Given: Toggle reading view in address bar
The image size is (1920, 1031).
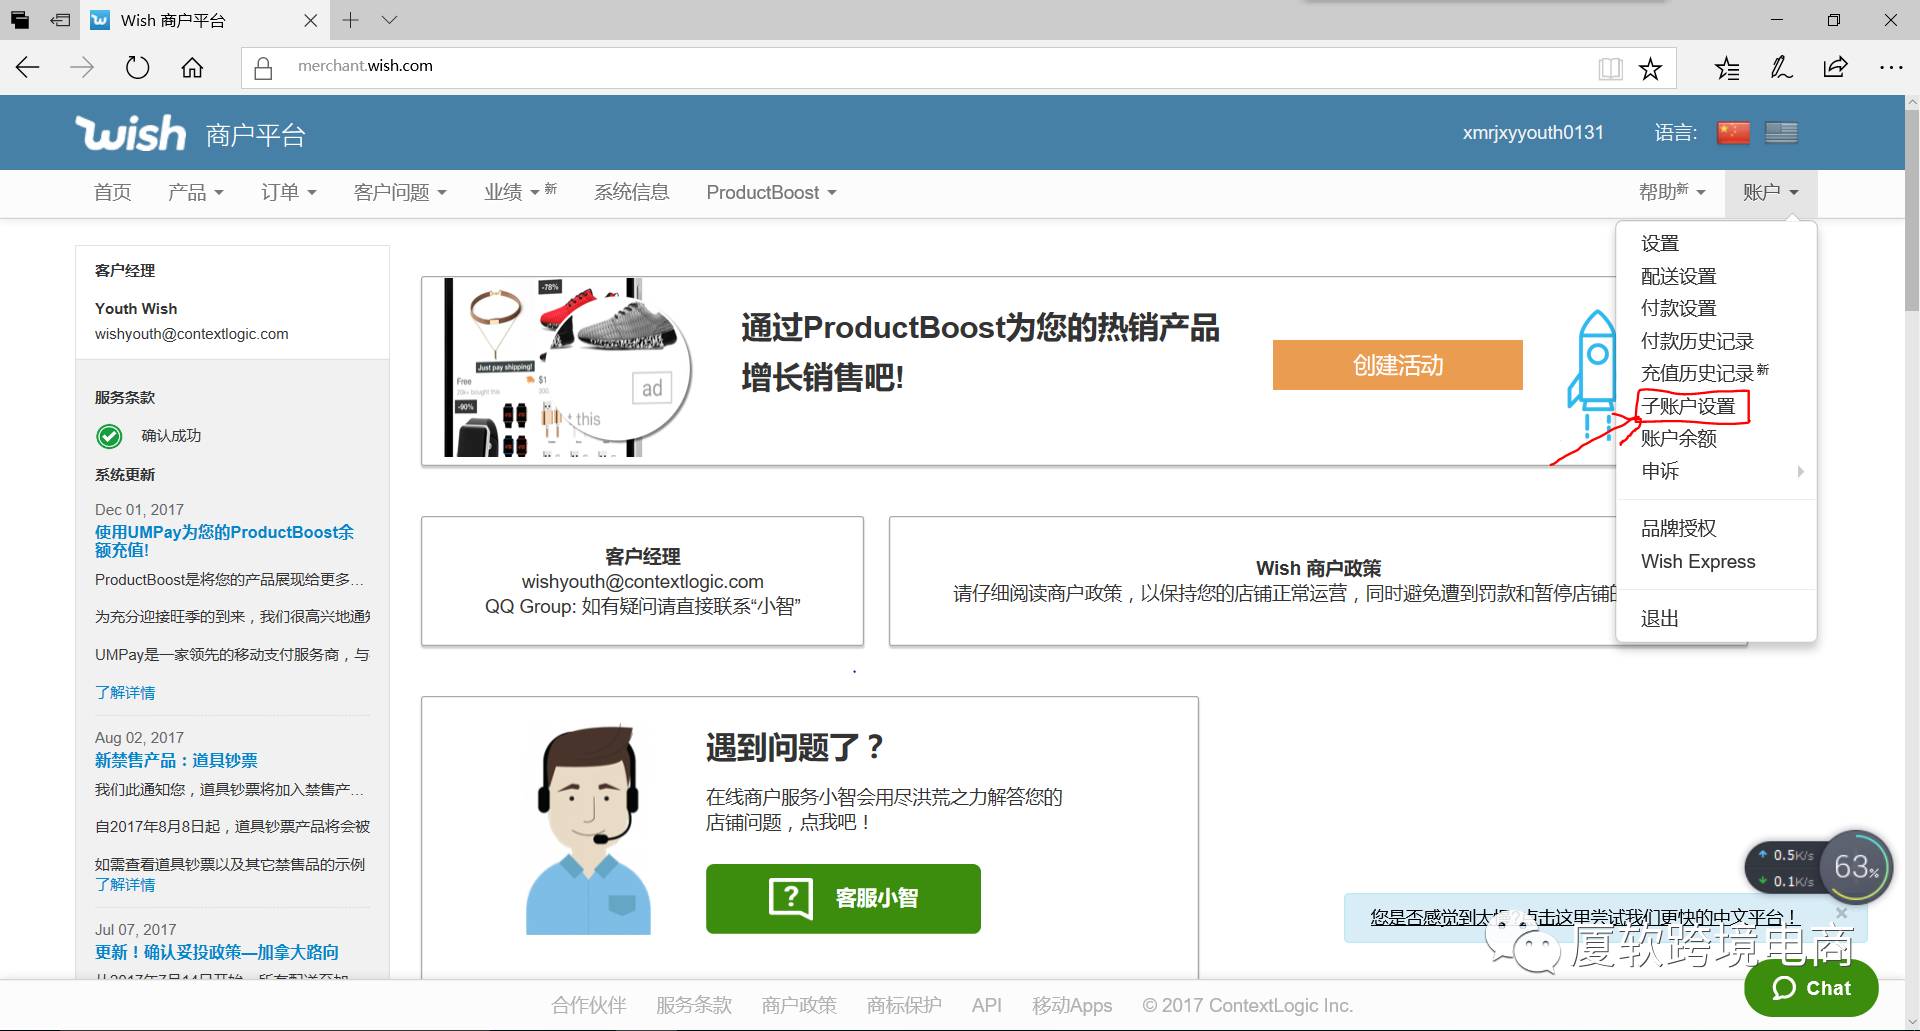Looking at the screenshot, I should coord(1610,68).
